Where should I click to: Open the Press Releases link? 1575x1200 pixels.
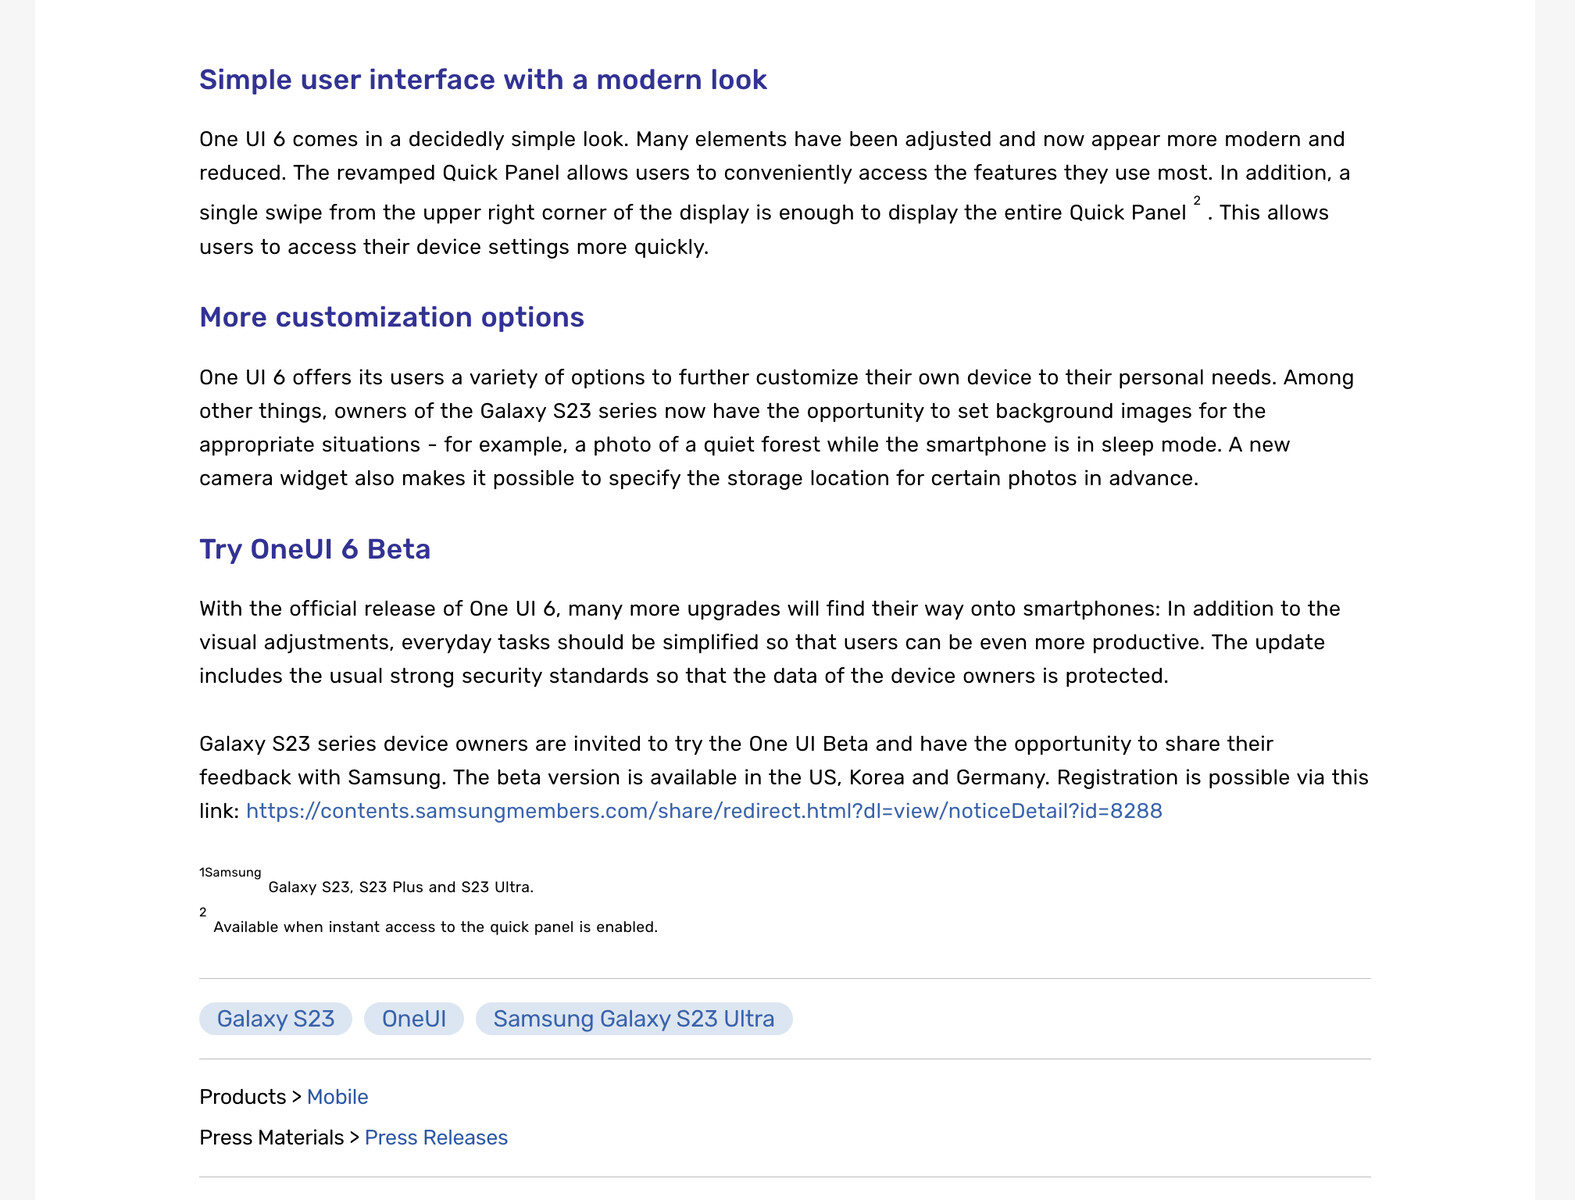click(x=436, y=1138)
